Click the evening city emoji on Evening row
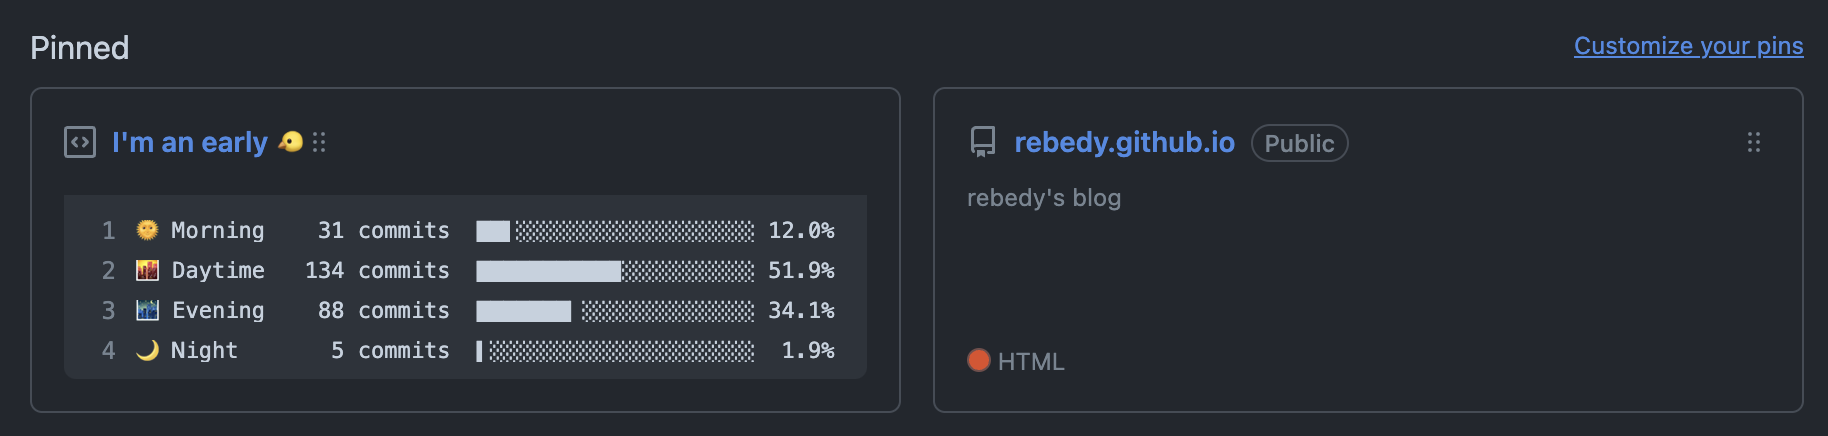The width and height of the screenshot is (1828, 436). point(147,310)
